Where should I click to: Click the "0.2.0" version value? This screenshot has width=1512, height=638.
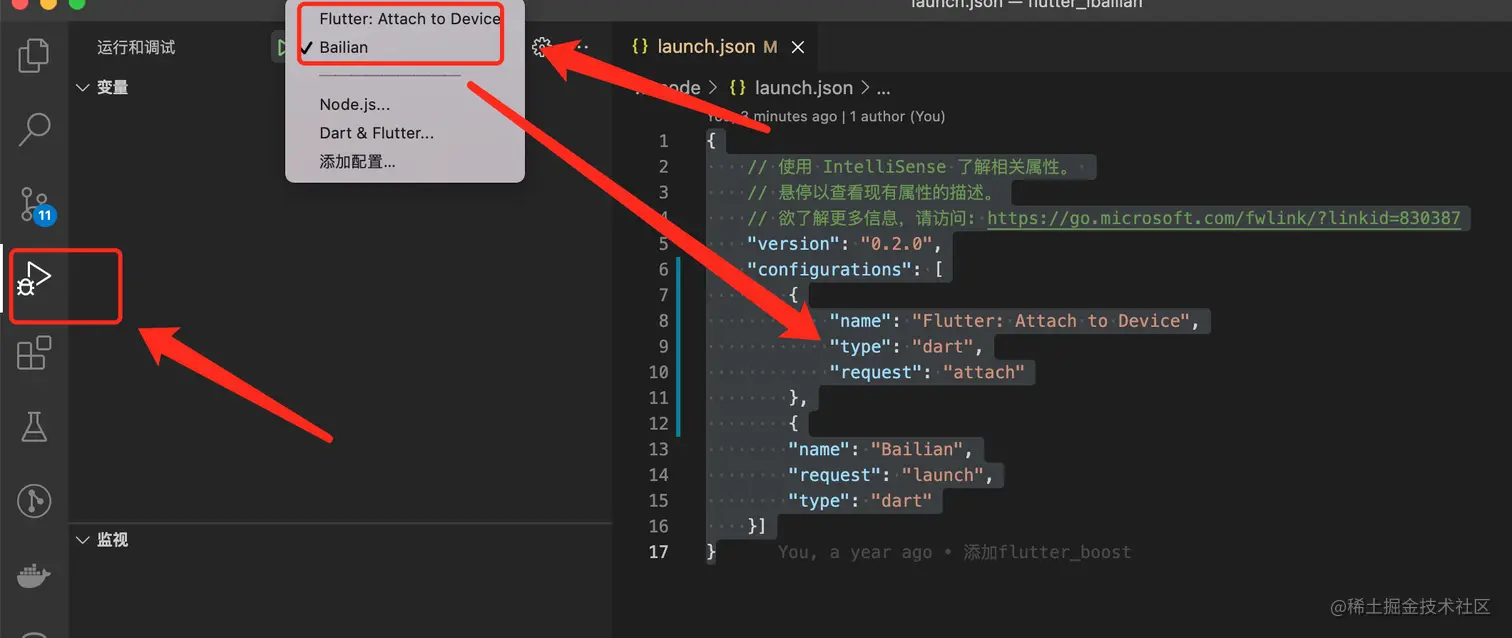point(896,244)
